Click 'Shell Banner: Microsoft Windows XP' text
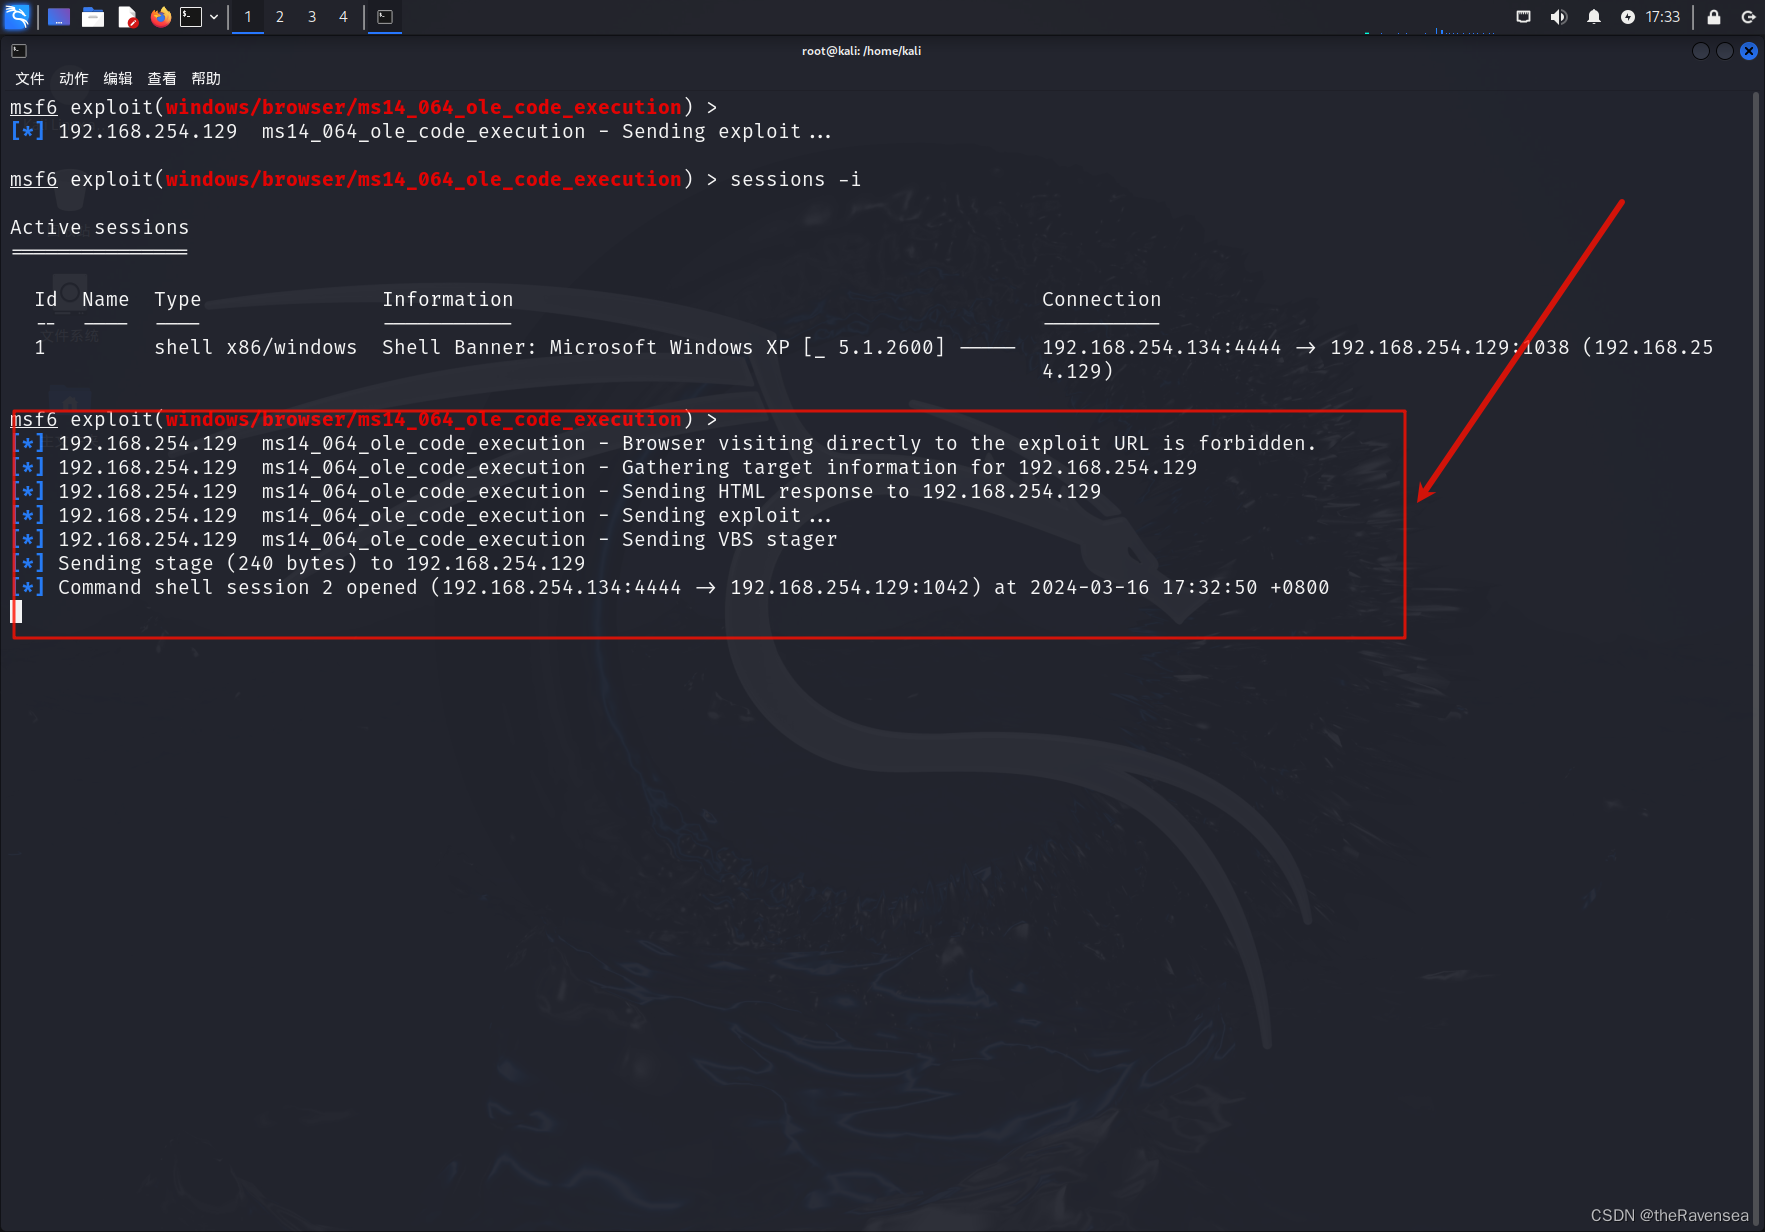 [586, 347]
